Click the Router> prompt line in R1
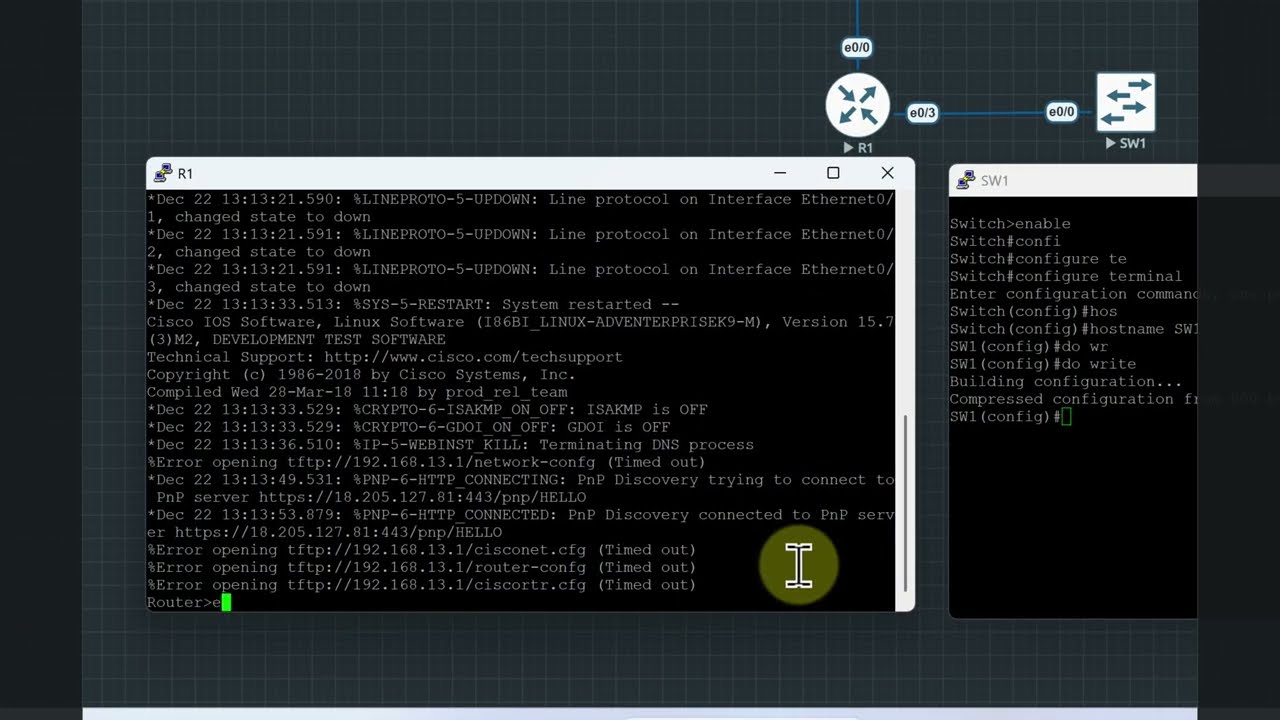This screenshot has width=1280, height=720. [189, 602]
